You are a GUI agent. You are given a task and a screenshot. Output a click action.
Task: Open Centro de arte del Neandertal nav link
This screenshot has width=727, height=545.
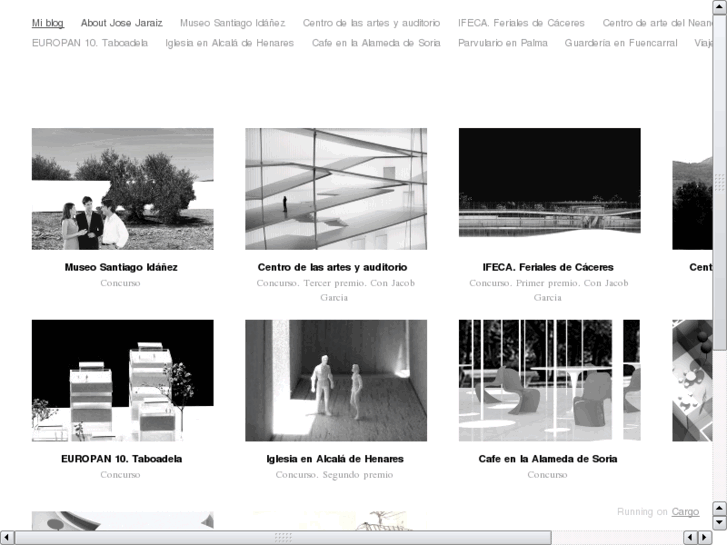click(657, 23)
